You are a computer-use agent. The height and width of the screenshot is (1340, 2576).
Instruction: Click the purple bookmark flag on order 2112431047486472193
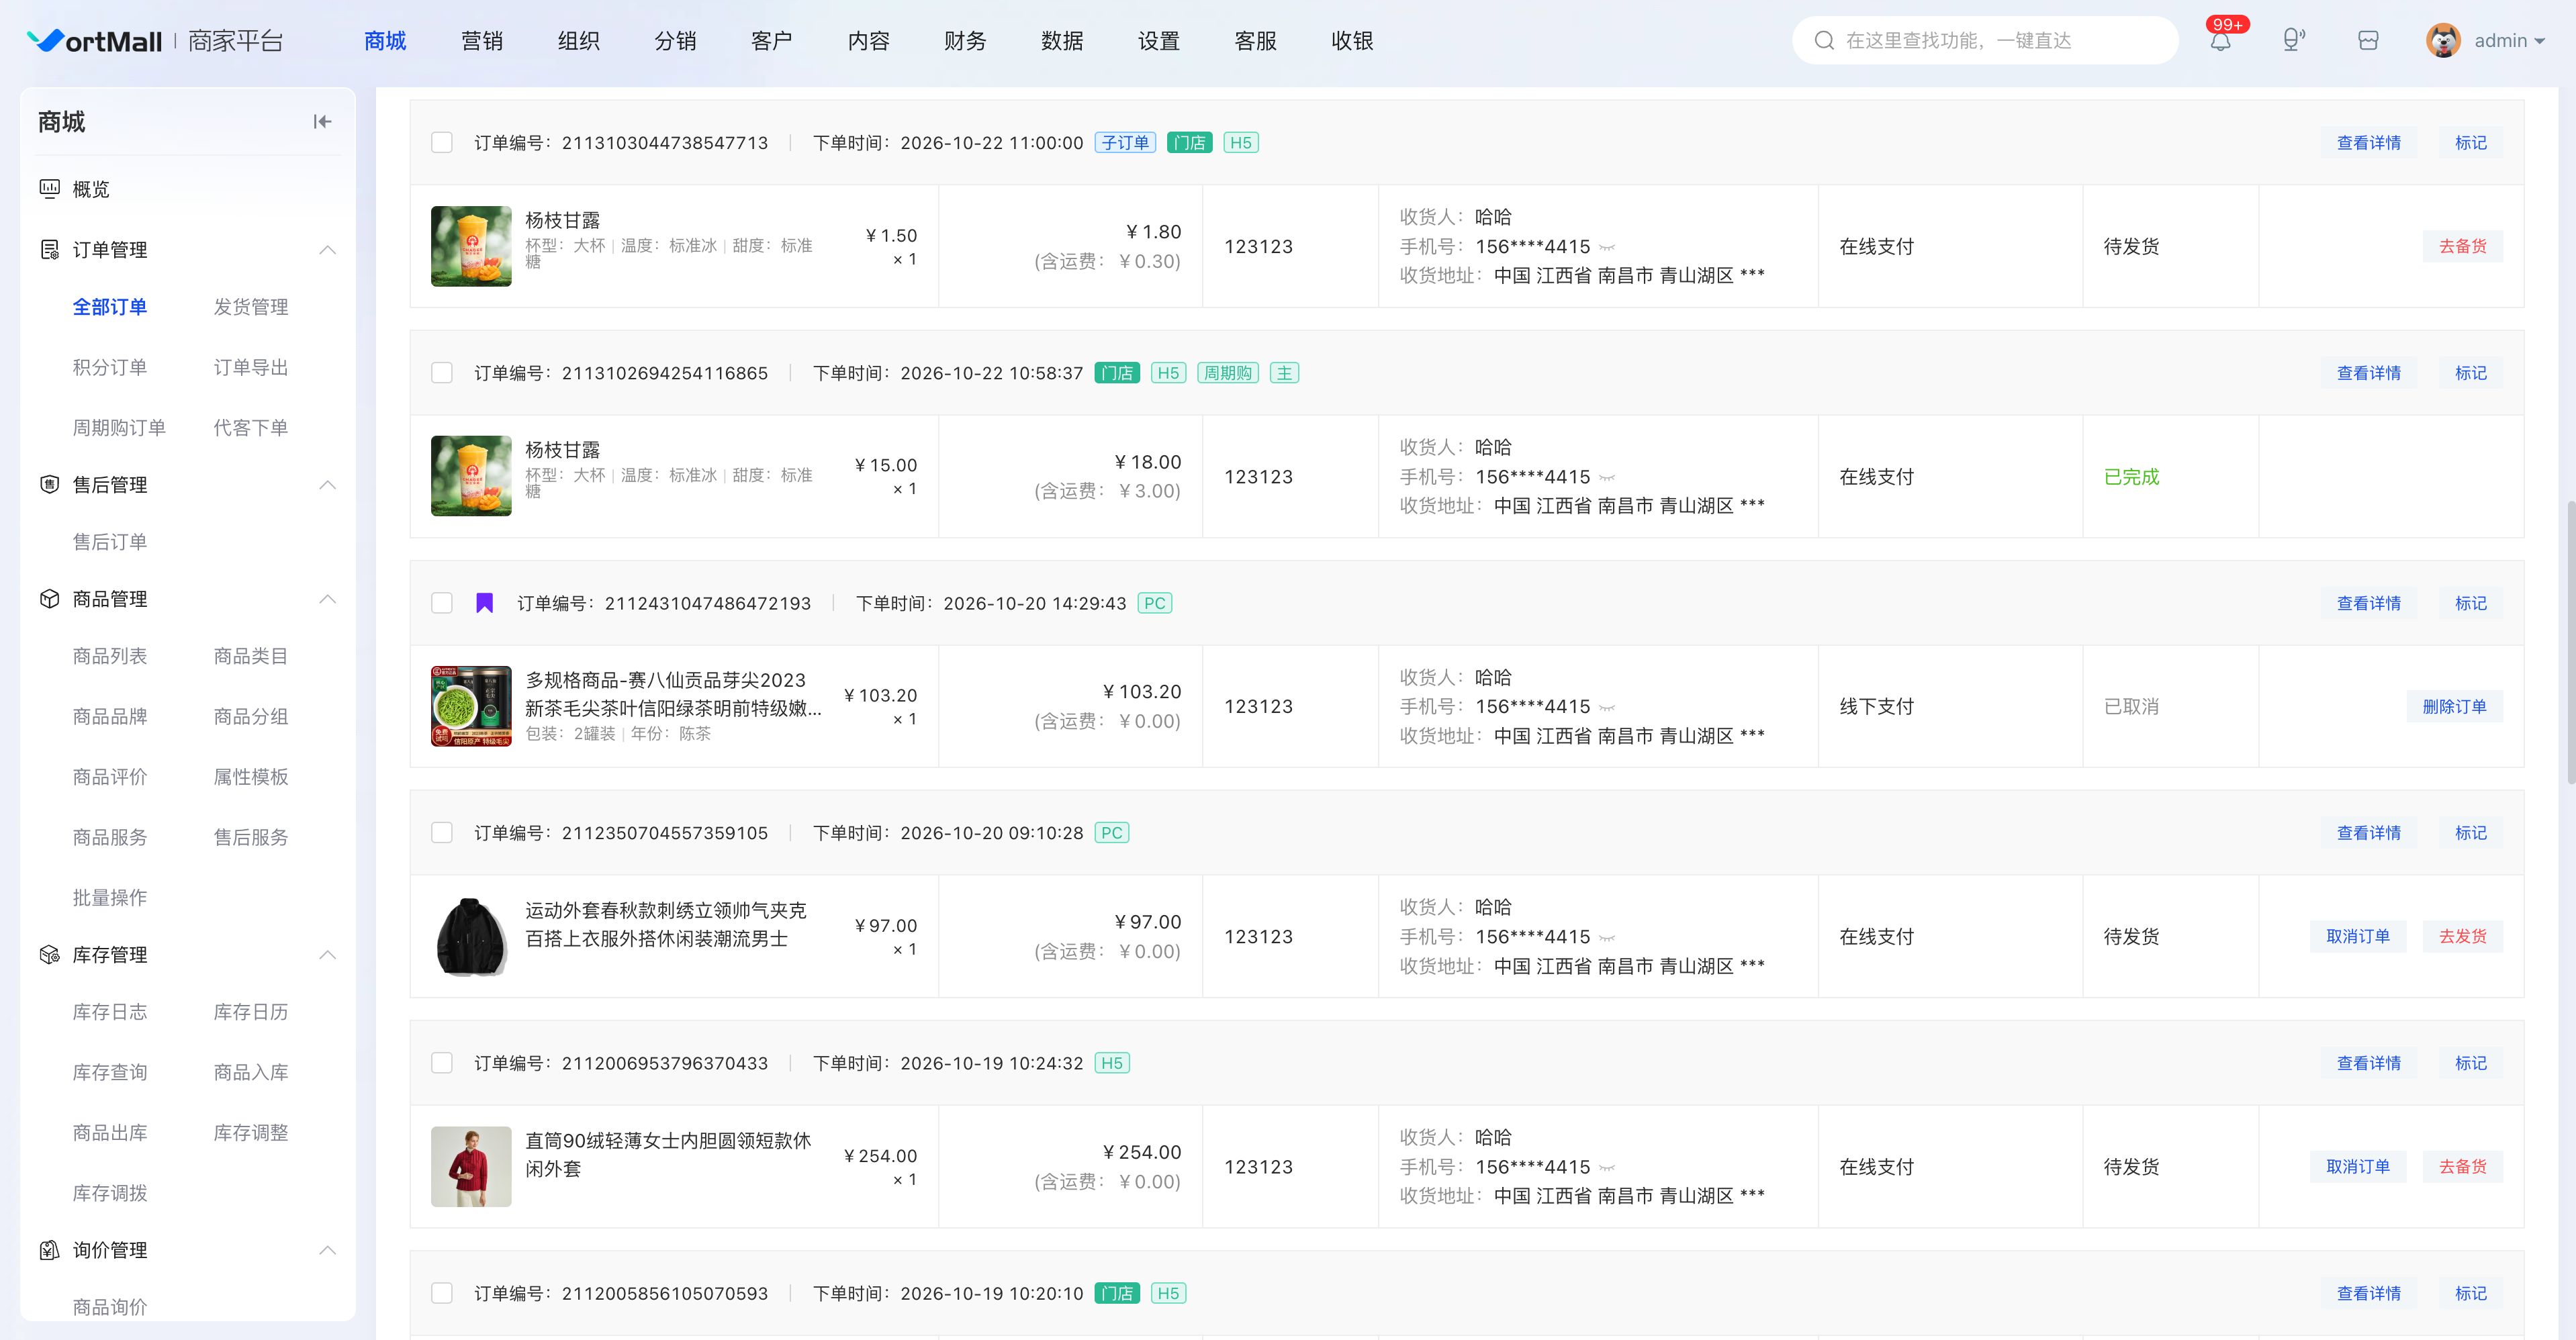pos(485,603)
